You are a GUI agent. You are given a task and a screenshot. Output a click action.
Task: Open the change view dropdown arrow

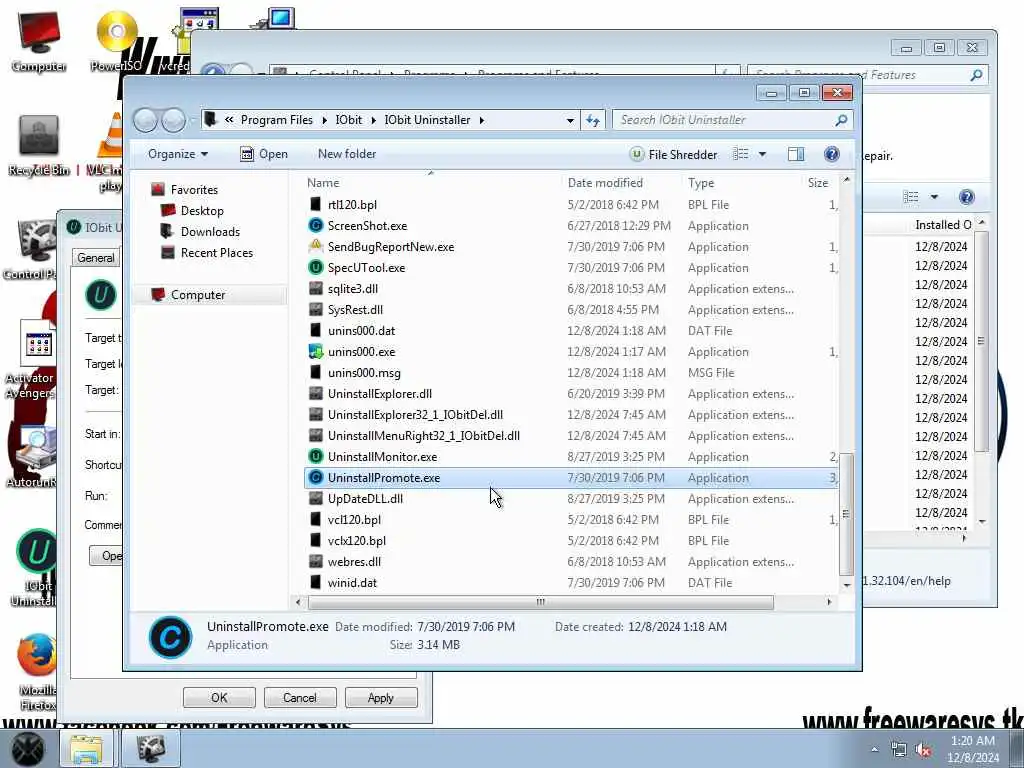click(x=762, y=154)
